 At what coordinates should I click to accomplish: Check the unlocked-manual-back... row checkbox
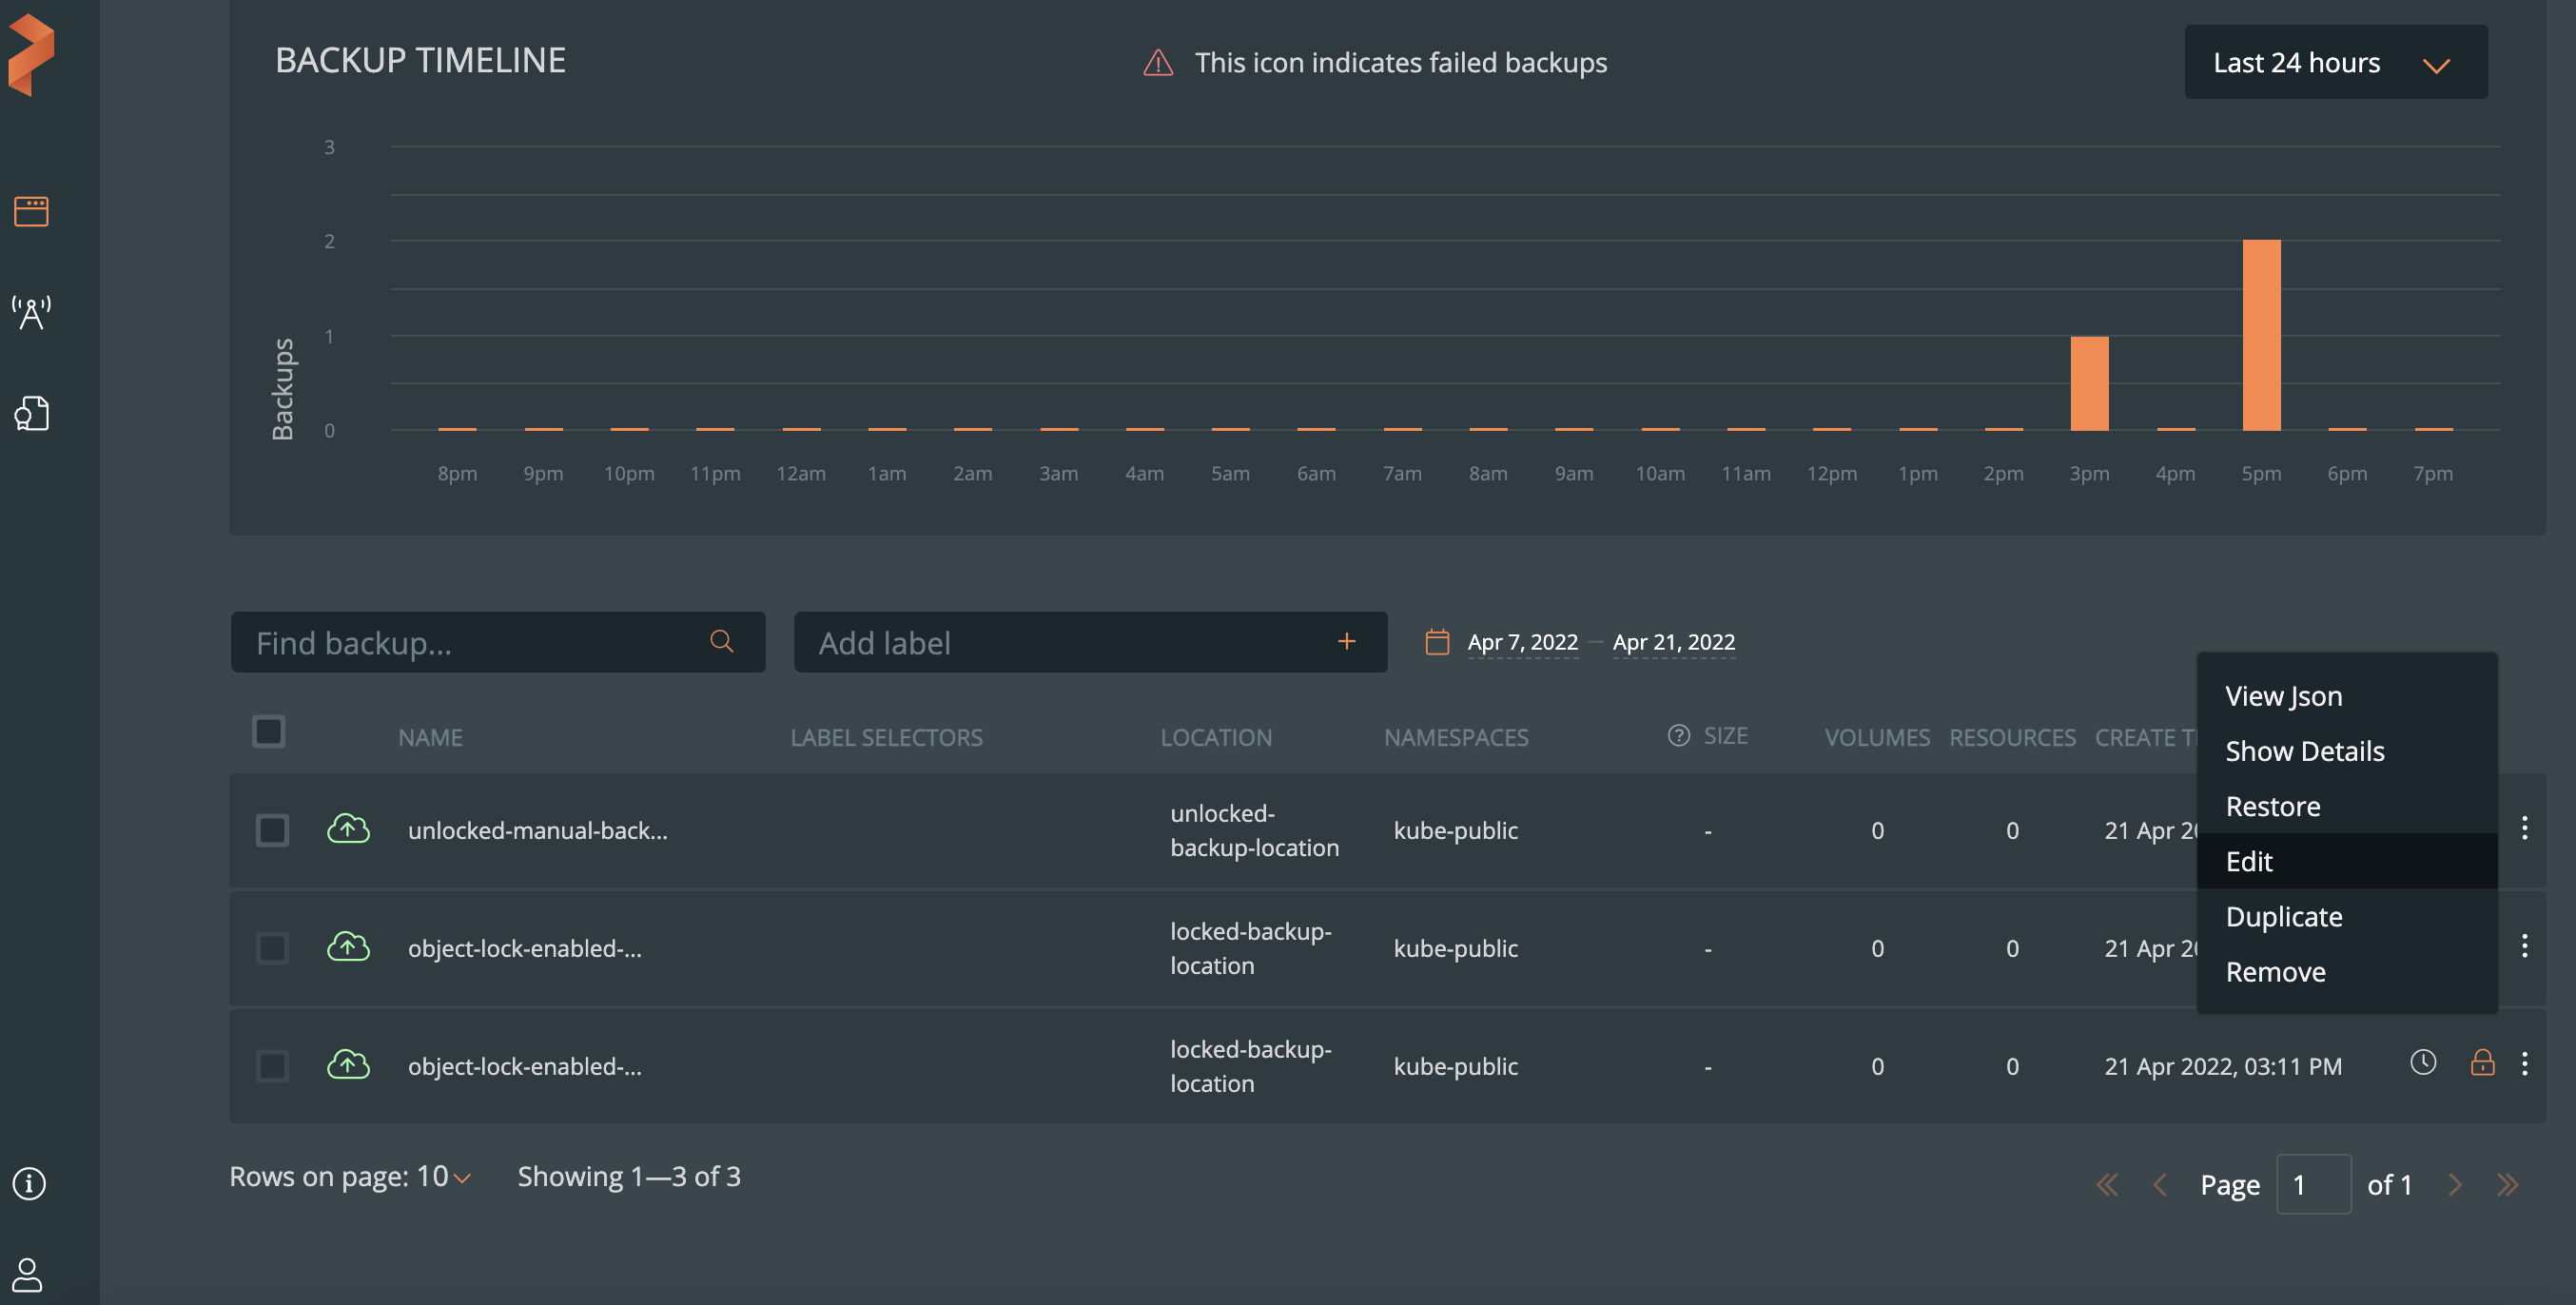(x=272, y=830)
